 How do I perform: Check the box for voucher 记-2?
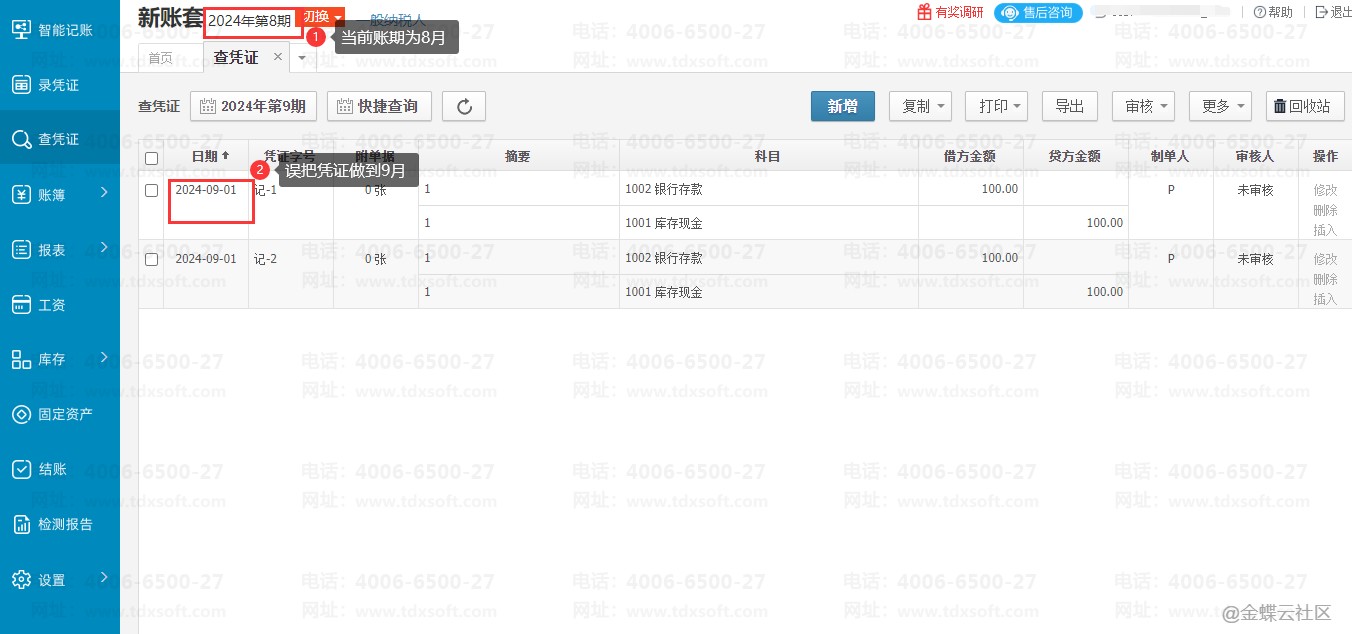(x=151, y=259)
